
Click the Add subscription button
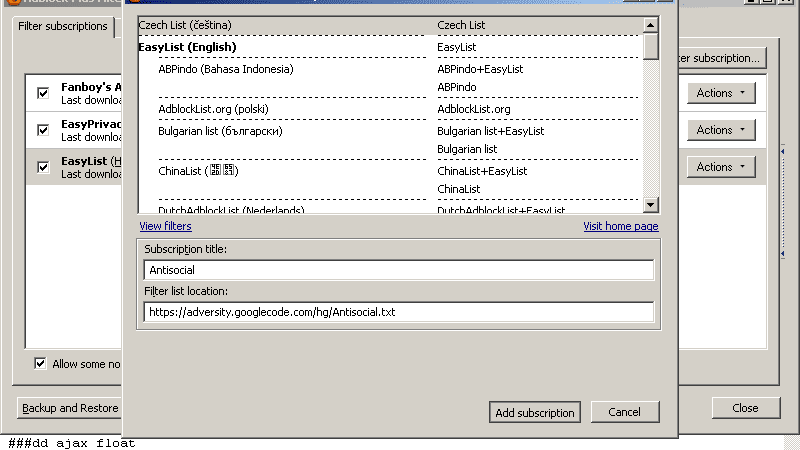coord(535,412)
